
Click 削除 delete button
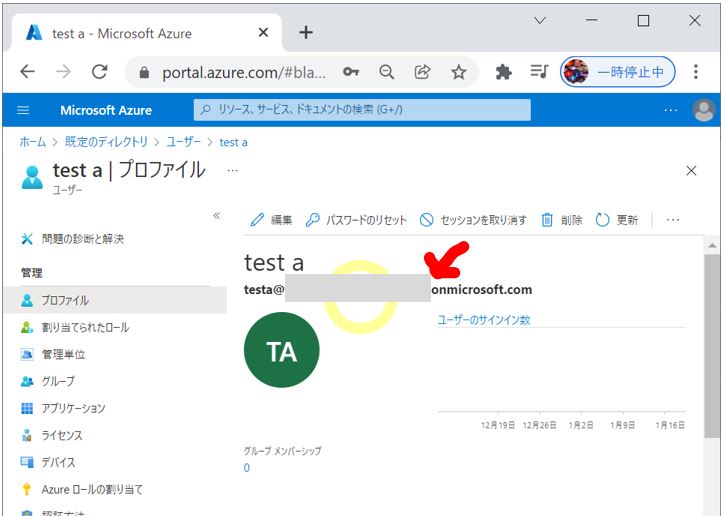pyautogui.click(x=562, y=220)
